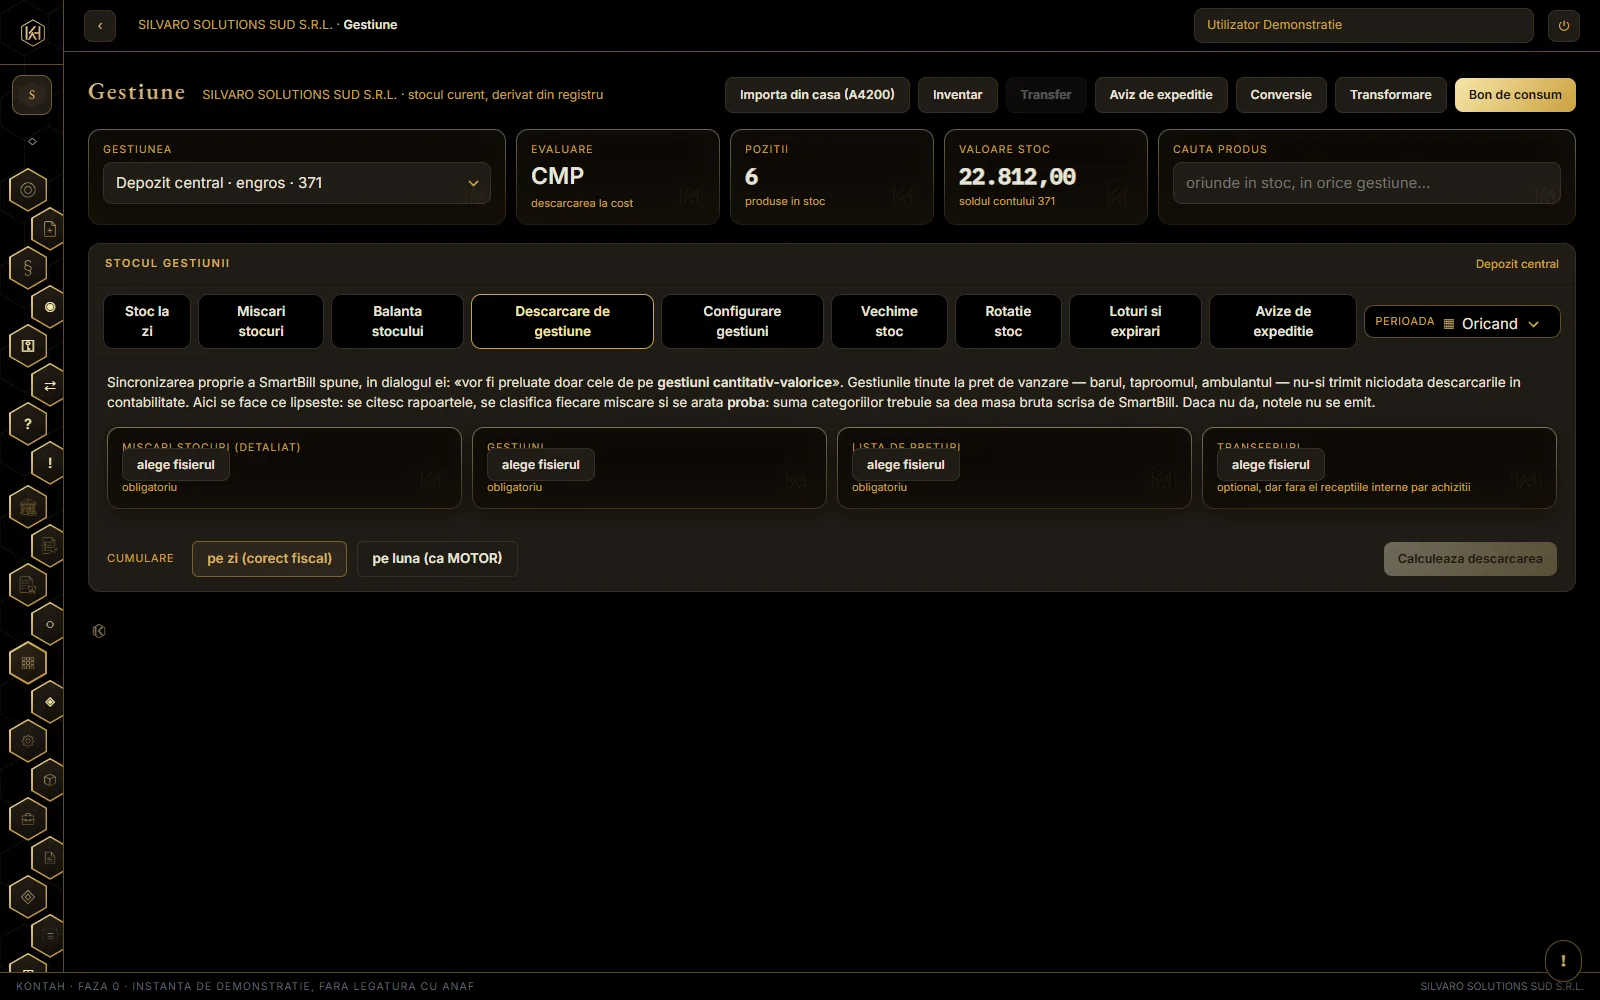Screen dimensions: 1600x1000
Task: Open the 'Miscari stocuri' tab
Action: [x=261, y=321]
